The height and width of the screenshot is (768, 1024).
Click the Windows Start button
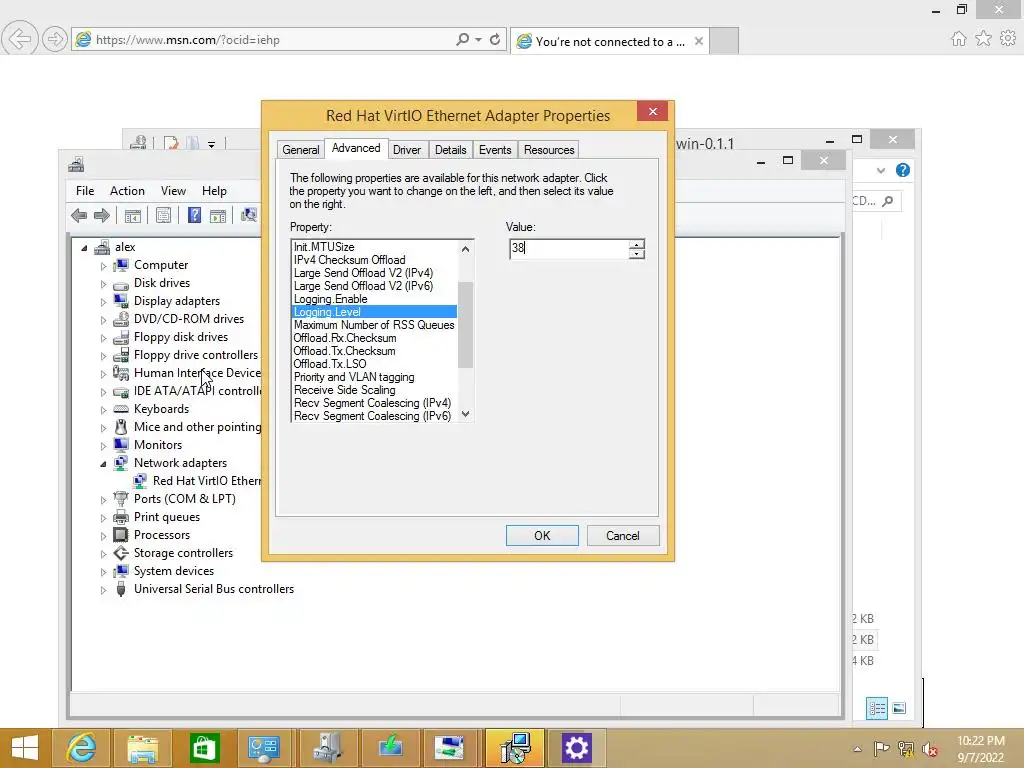click(25, 748)
